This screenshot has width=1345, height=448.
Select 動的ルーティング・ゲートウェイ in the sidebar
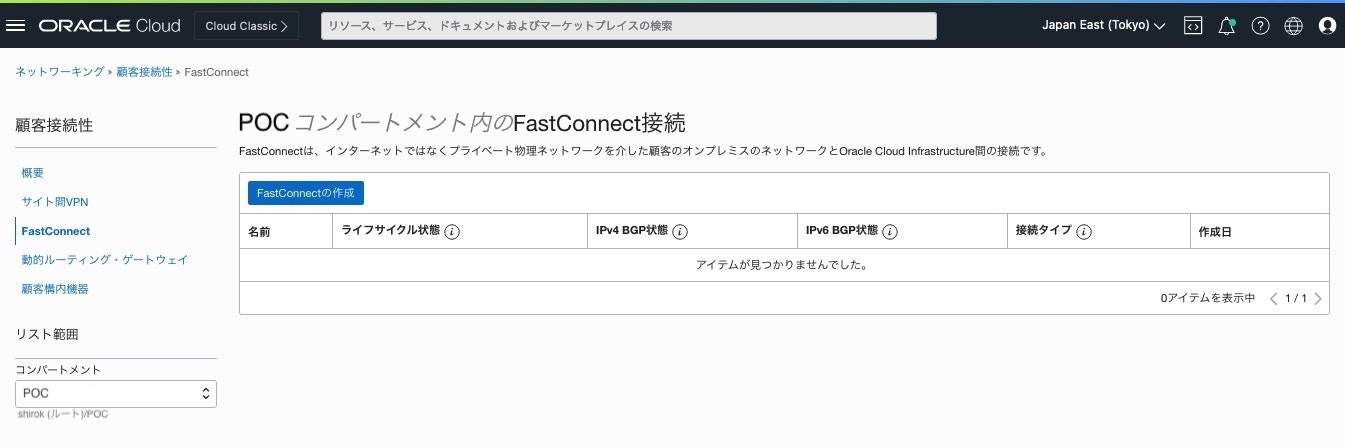pos(105,260)
